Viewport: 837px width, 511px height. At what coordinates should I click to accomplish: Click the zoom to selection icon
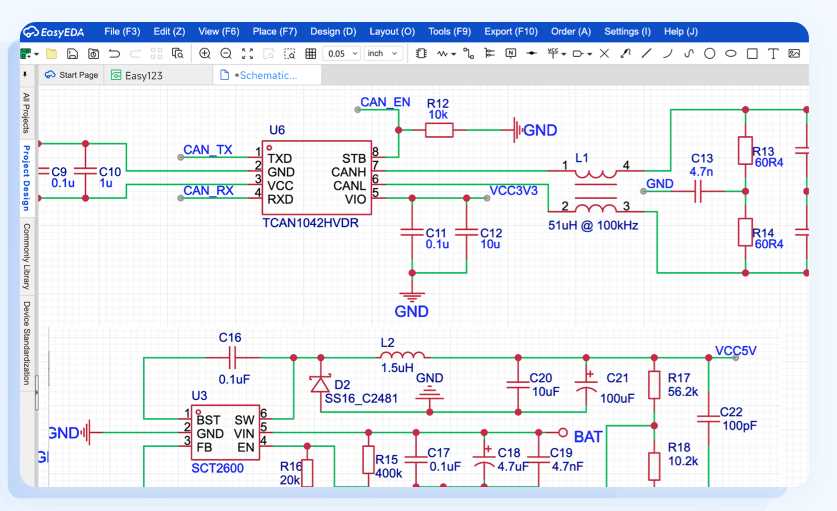pos(289,53)
